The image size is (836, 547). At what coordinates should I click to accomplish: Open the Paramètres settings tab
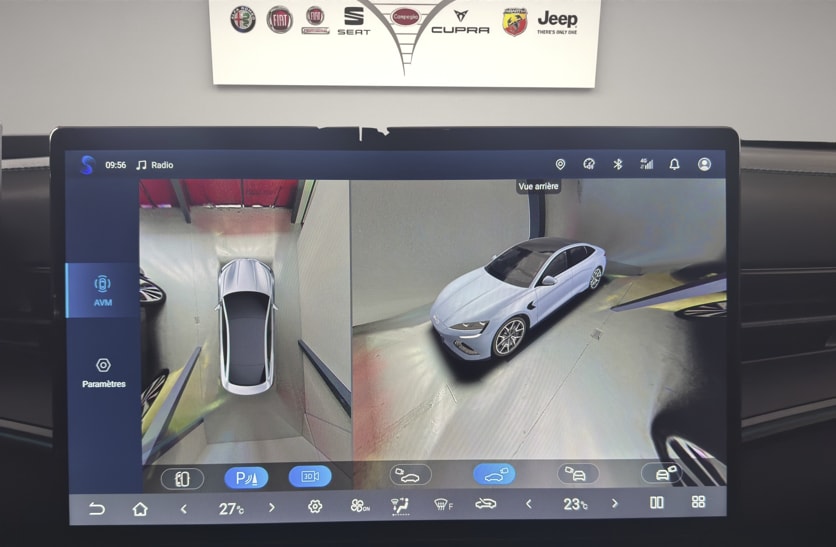tap(103, 373)
